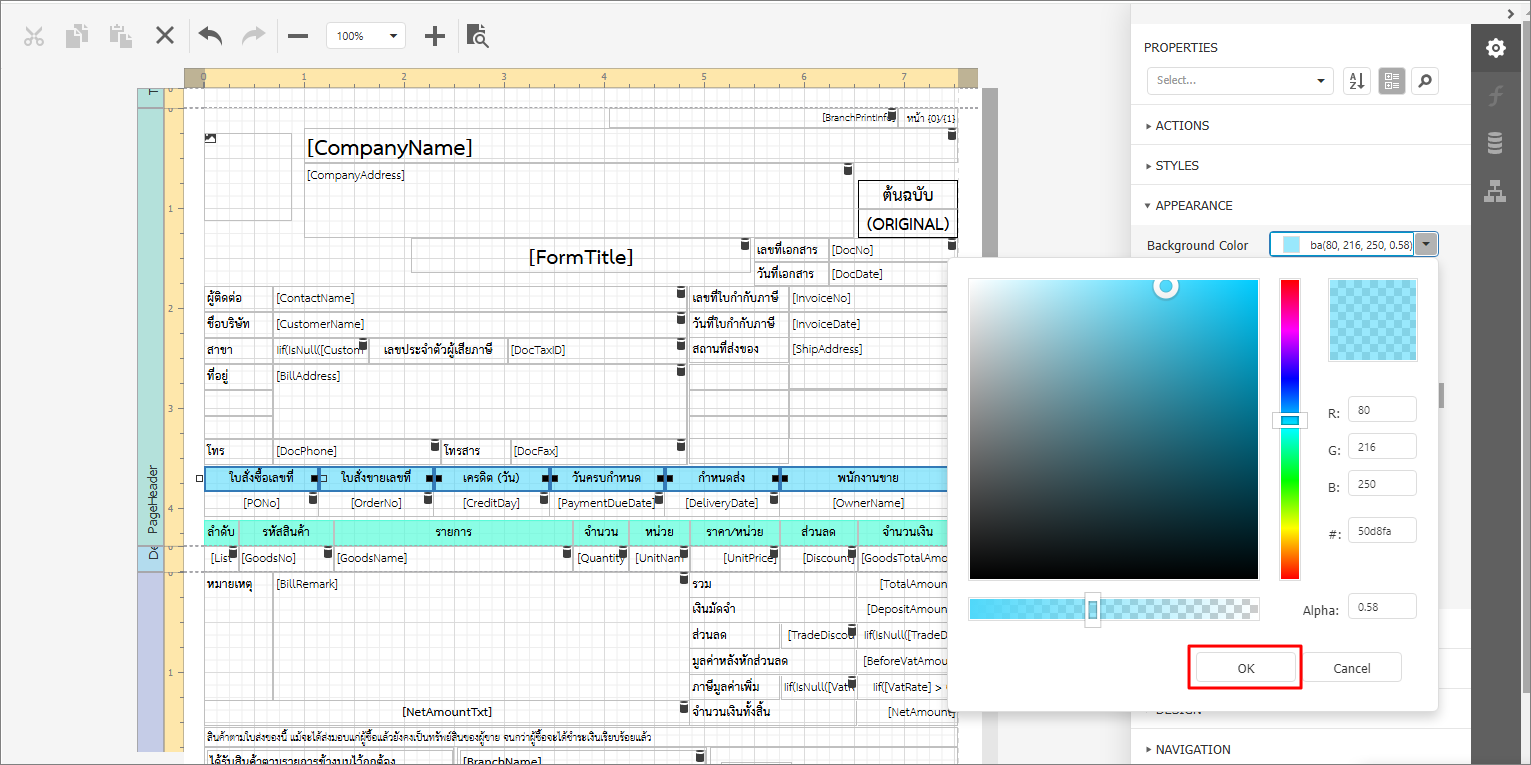The height and width of the screenshot is (765, 1531).
Task: Select the [NetAmountTxt] field
Action: [x=447, y=712]
